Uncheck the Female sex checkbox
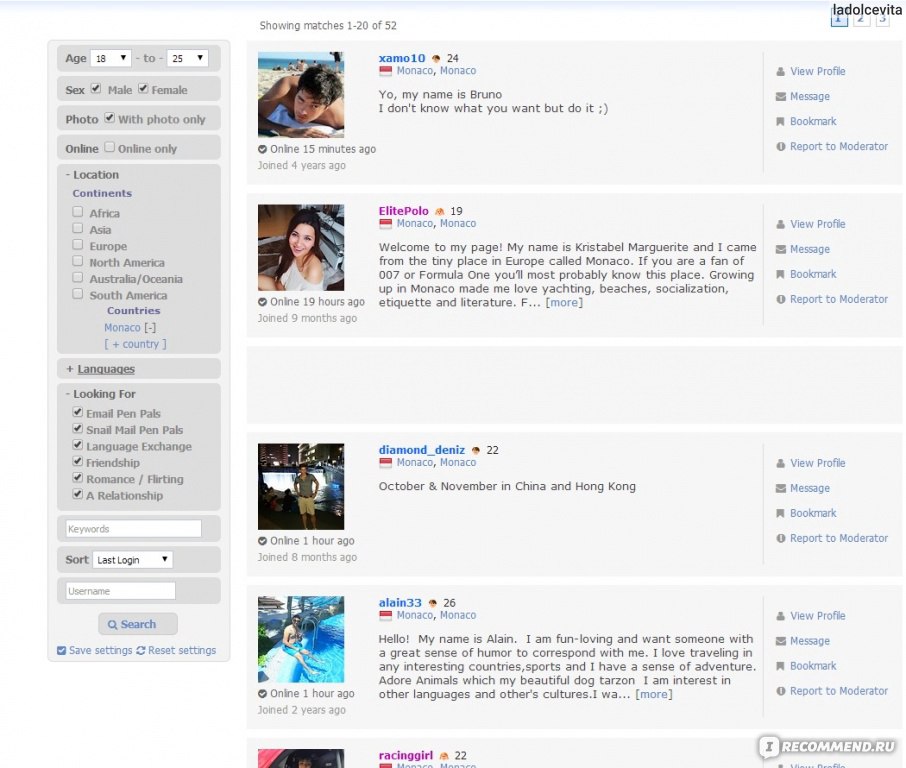This screenshot has height=768, width=906. [x=143, y=89]
